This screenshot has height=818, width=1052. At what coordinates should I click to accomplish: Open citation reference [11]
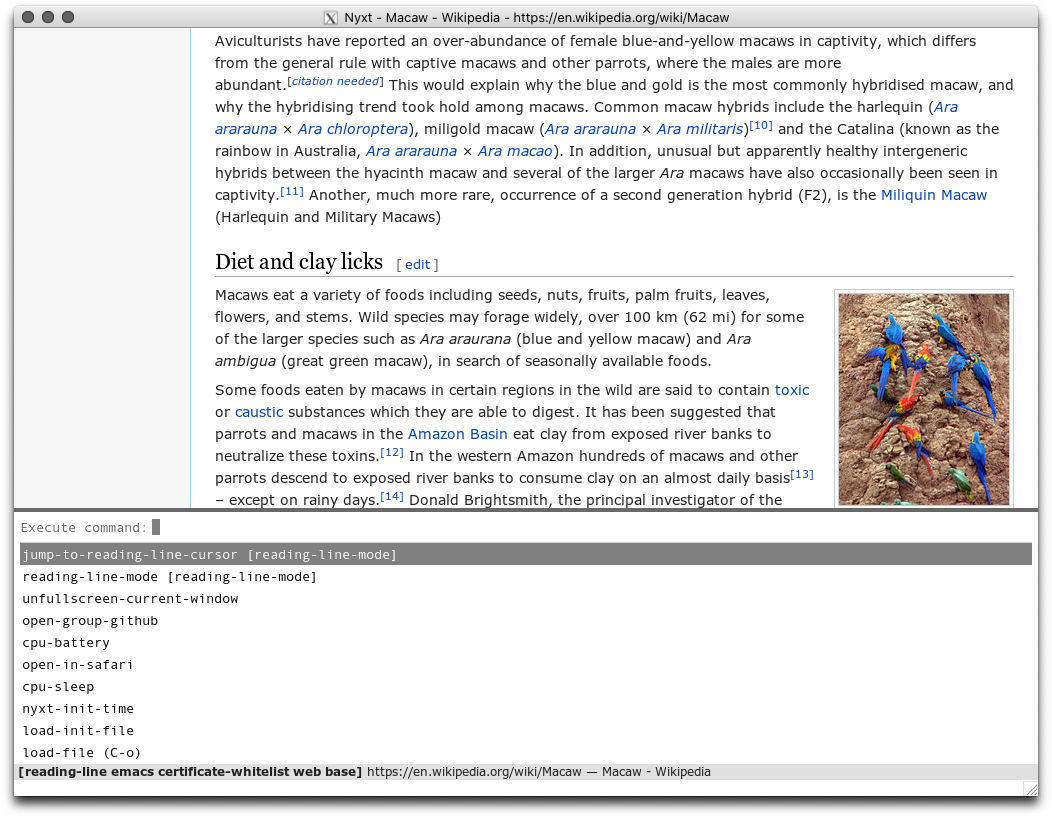[292, 191]
